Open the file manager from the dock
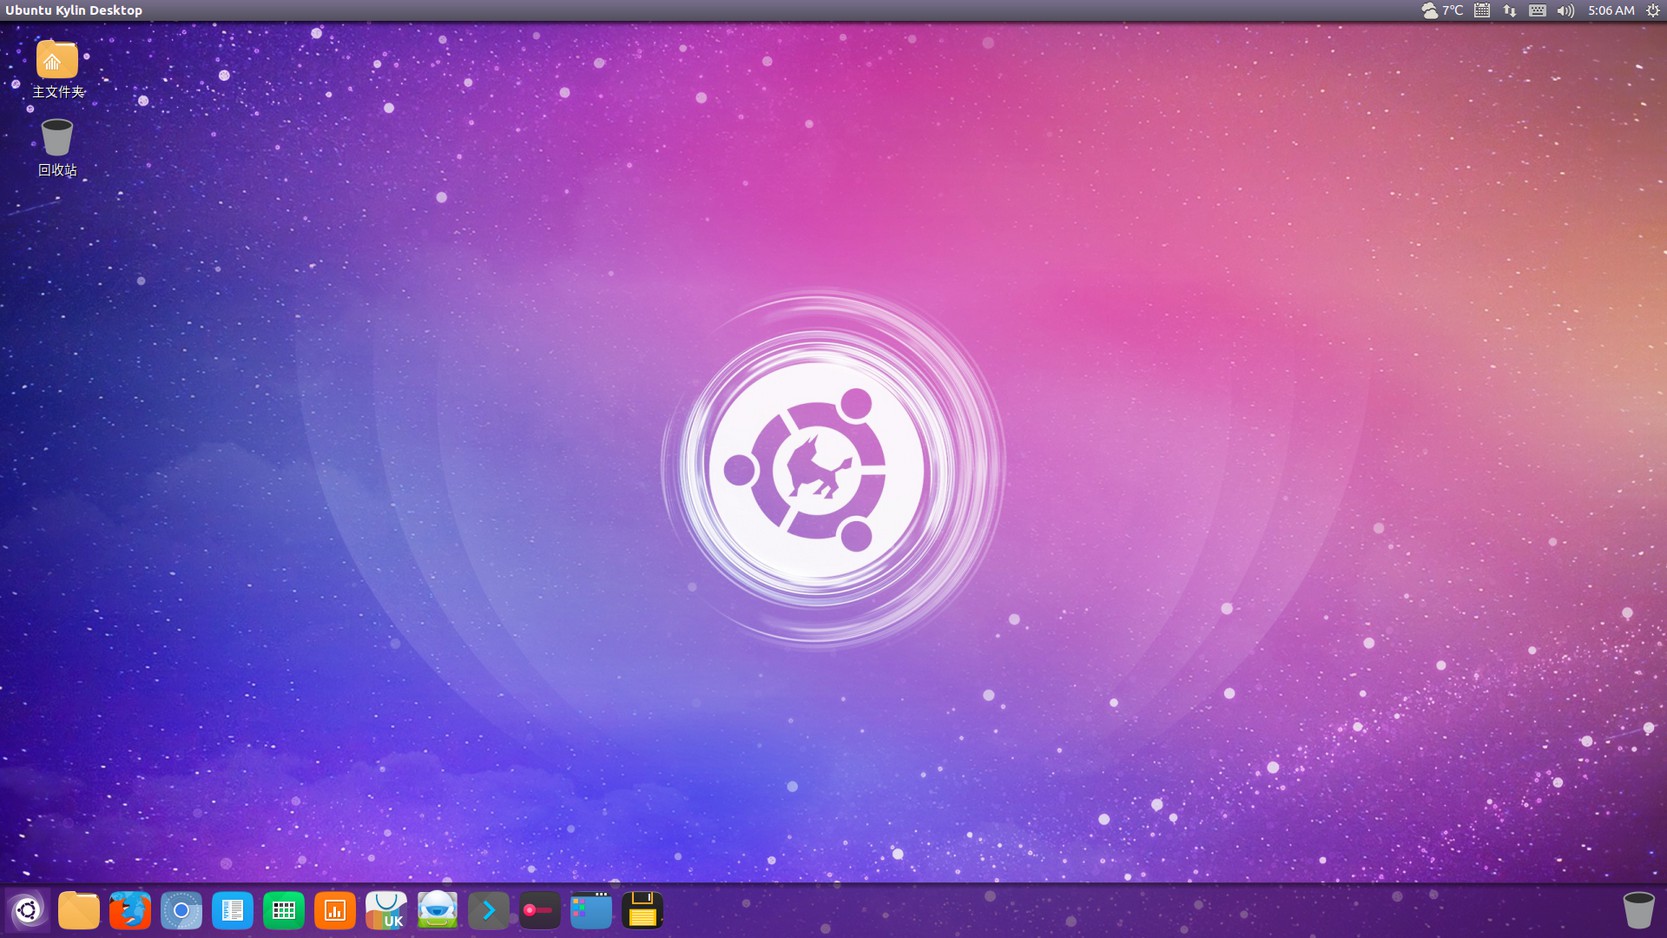 point(80,910)
